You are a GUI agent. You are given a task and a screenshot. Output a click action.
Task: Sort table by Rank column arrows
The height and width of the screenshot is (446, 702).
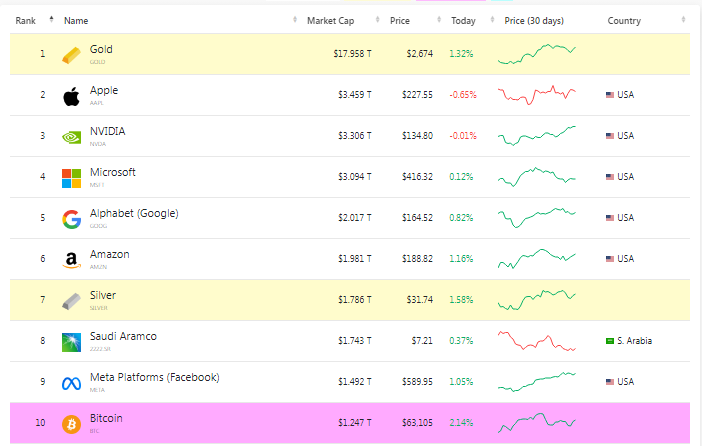pyautogui.click(x=51, y=19)
